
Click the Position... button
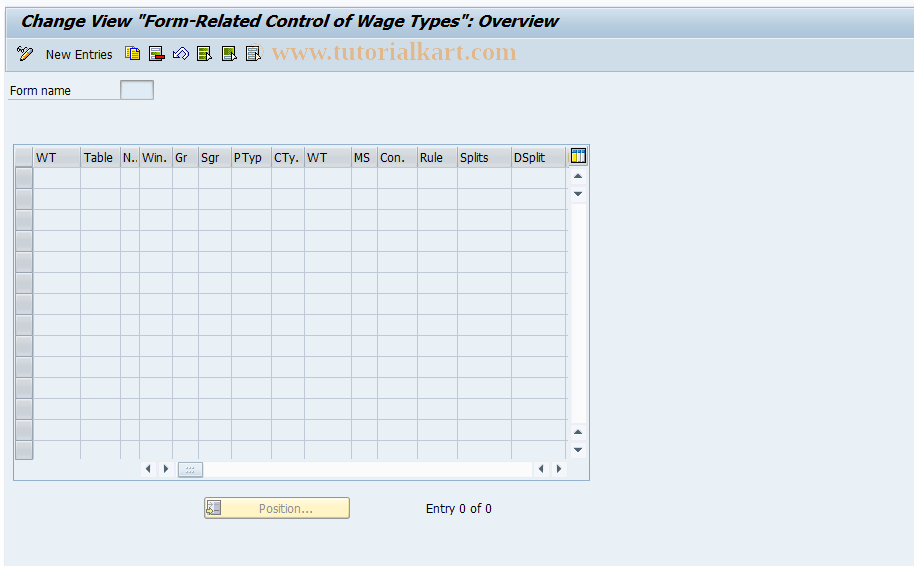click(x=277, y=508)
